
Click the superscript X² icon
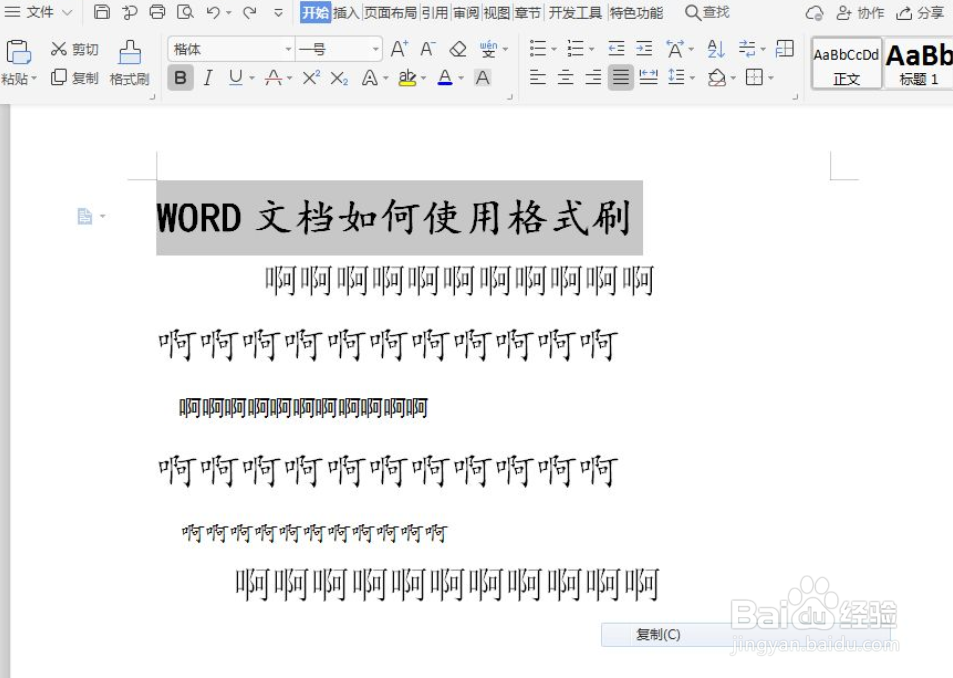click(309, 77)
